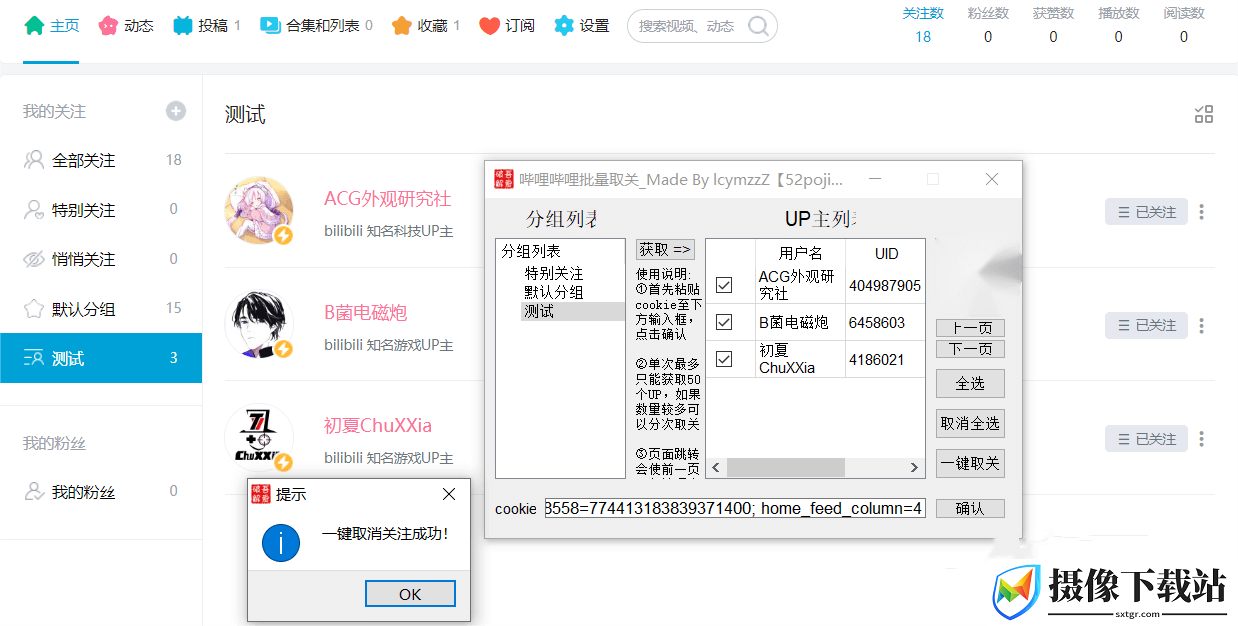Select 特别关注 in the left sidebar
The image size is (1238, 626).
point(101,210)
